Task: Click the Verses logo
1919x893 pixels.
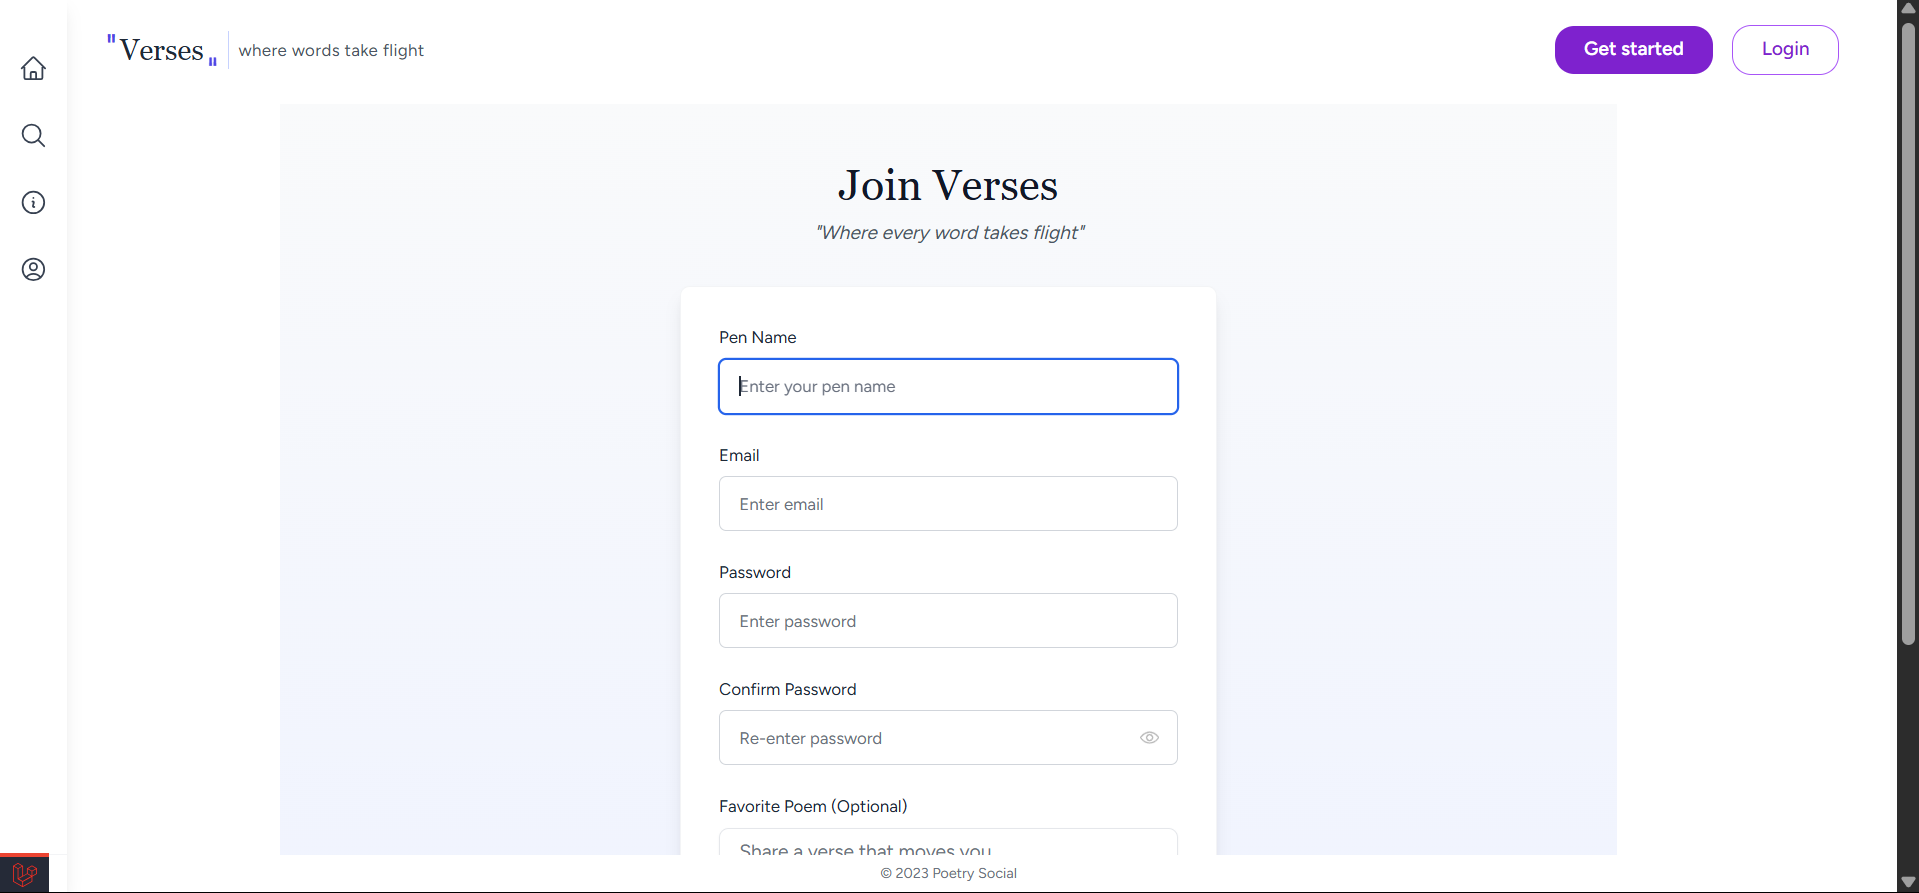Action: coord(162,50)
